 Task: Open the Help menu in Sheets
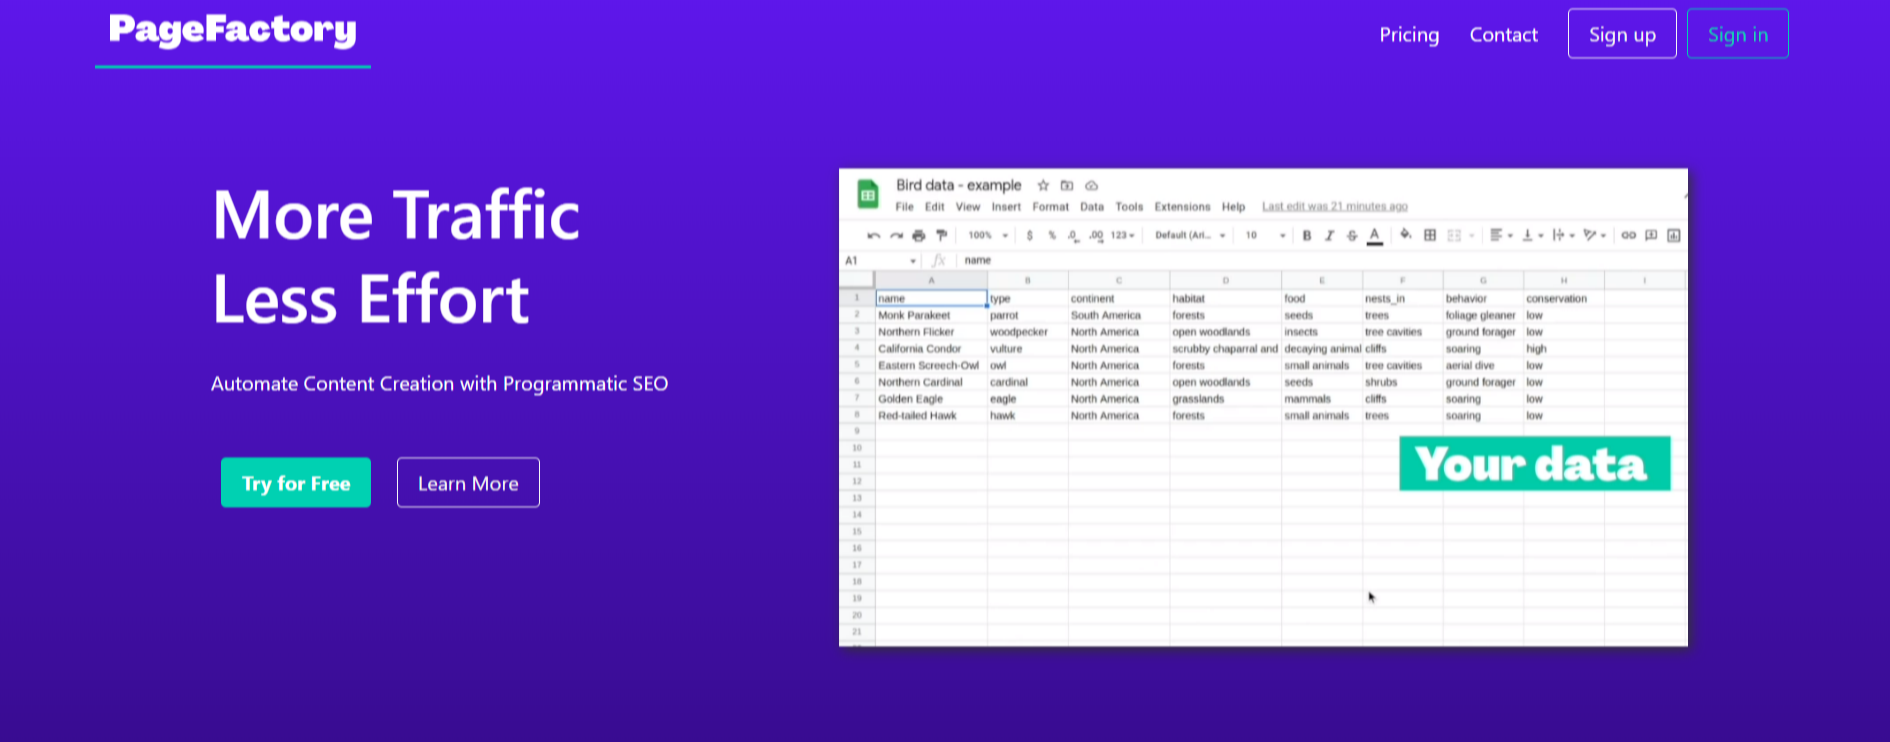pyautogui.click(x=1233, y=207)
